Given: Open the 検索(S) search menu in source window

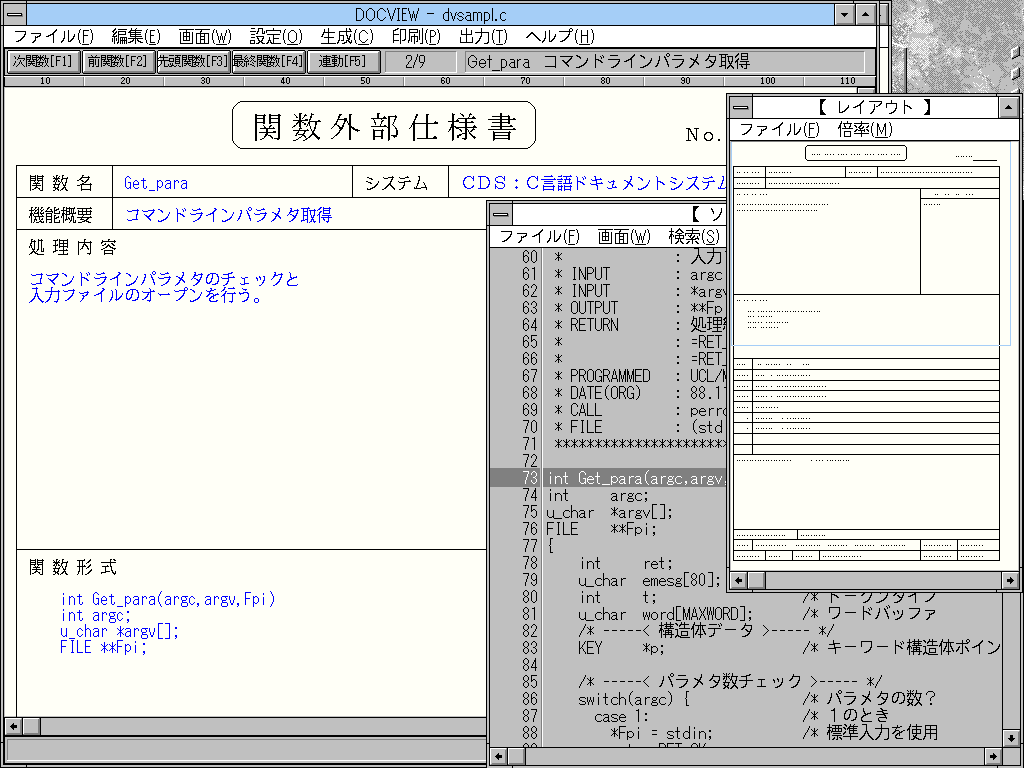Looking at the screenshot, I should click(693, 237).
